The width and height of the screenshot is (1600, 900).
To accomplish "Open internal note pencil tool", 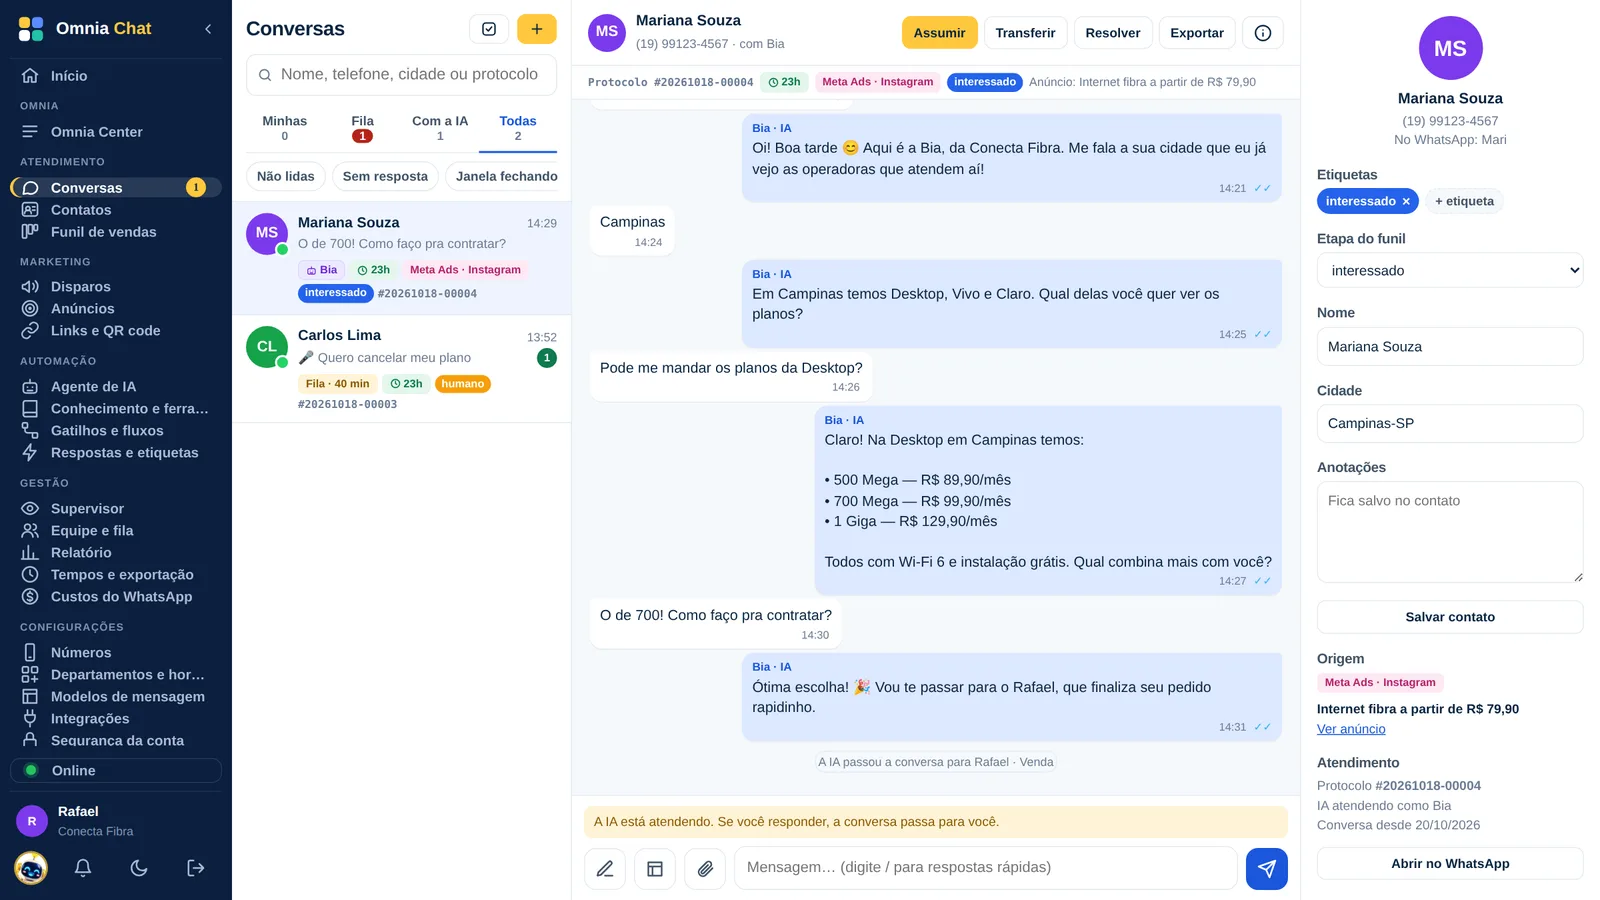I will tap(605, 869).
